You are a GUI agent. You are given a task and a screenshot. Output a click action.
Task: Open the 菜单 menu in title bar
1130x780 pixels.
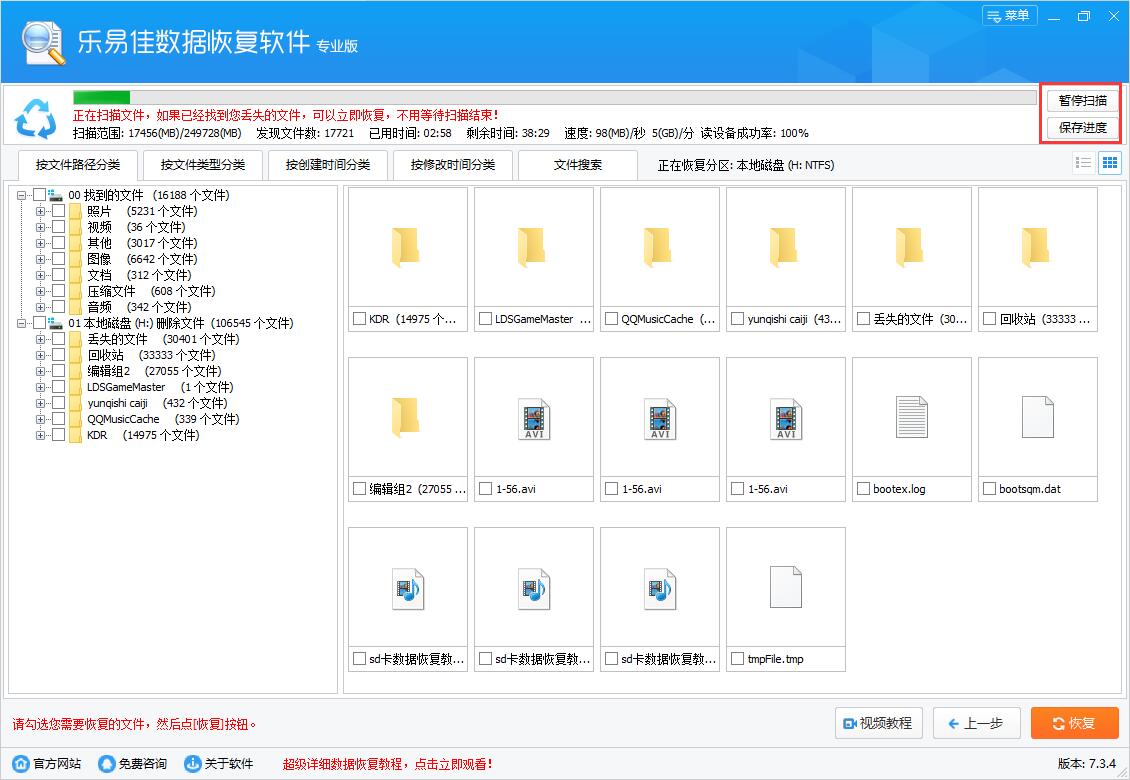(x=1009, y=16)
